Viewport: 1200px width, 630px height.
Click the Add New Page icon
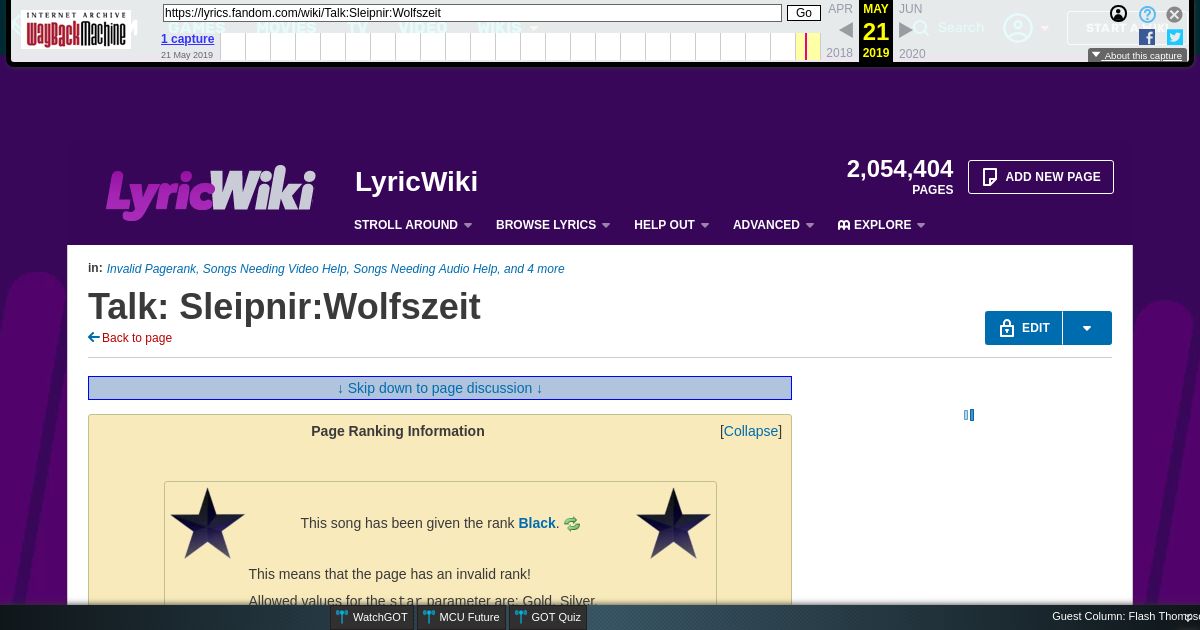point(990,177)
